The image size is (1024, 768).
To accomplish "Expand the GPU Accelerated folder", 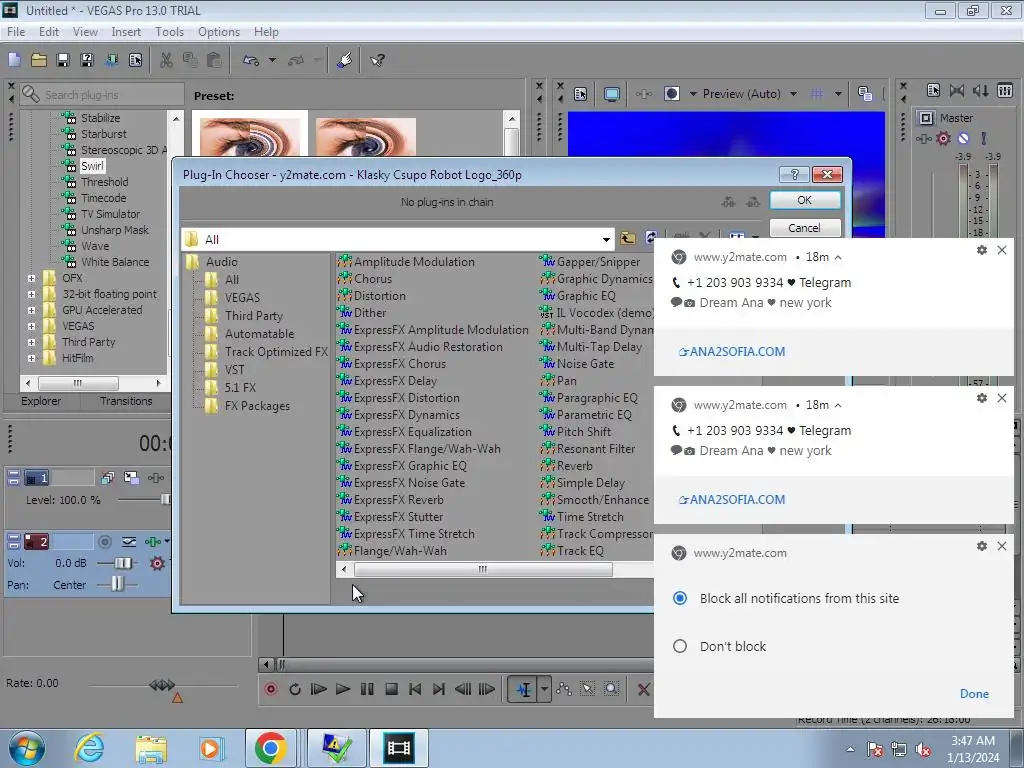I will 31,310.
